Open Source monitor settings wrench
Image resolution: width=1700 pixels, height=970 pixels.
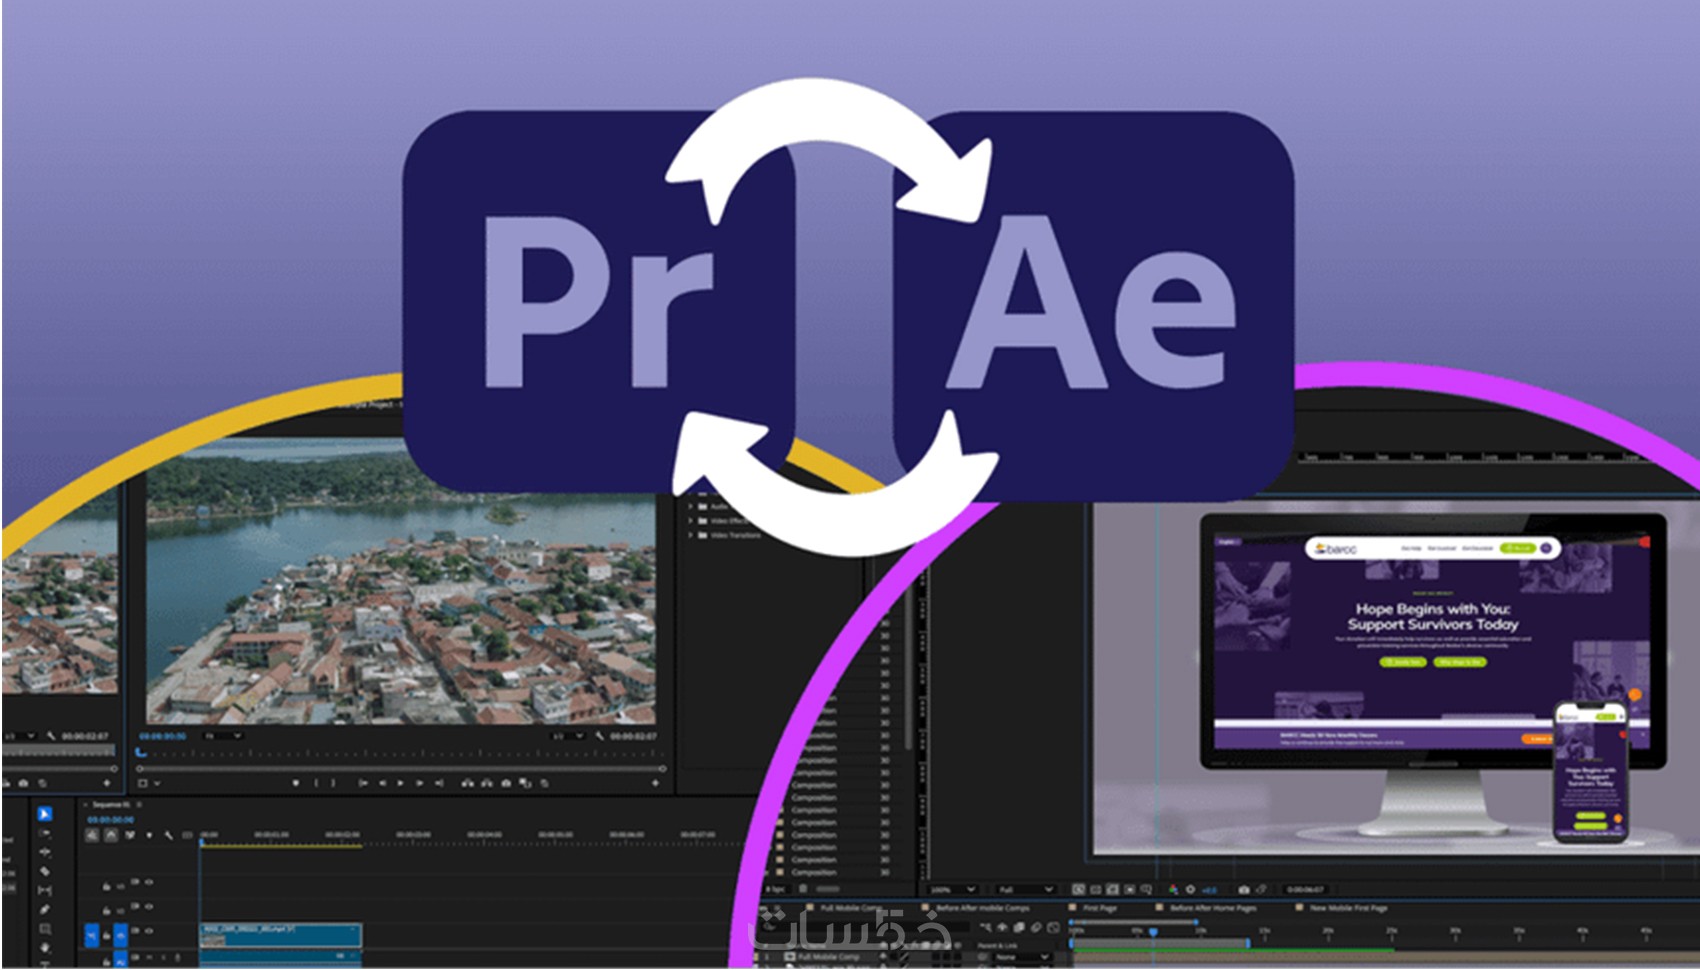click(x=51, y=736)
